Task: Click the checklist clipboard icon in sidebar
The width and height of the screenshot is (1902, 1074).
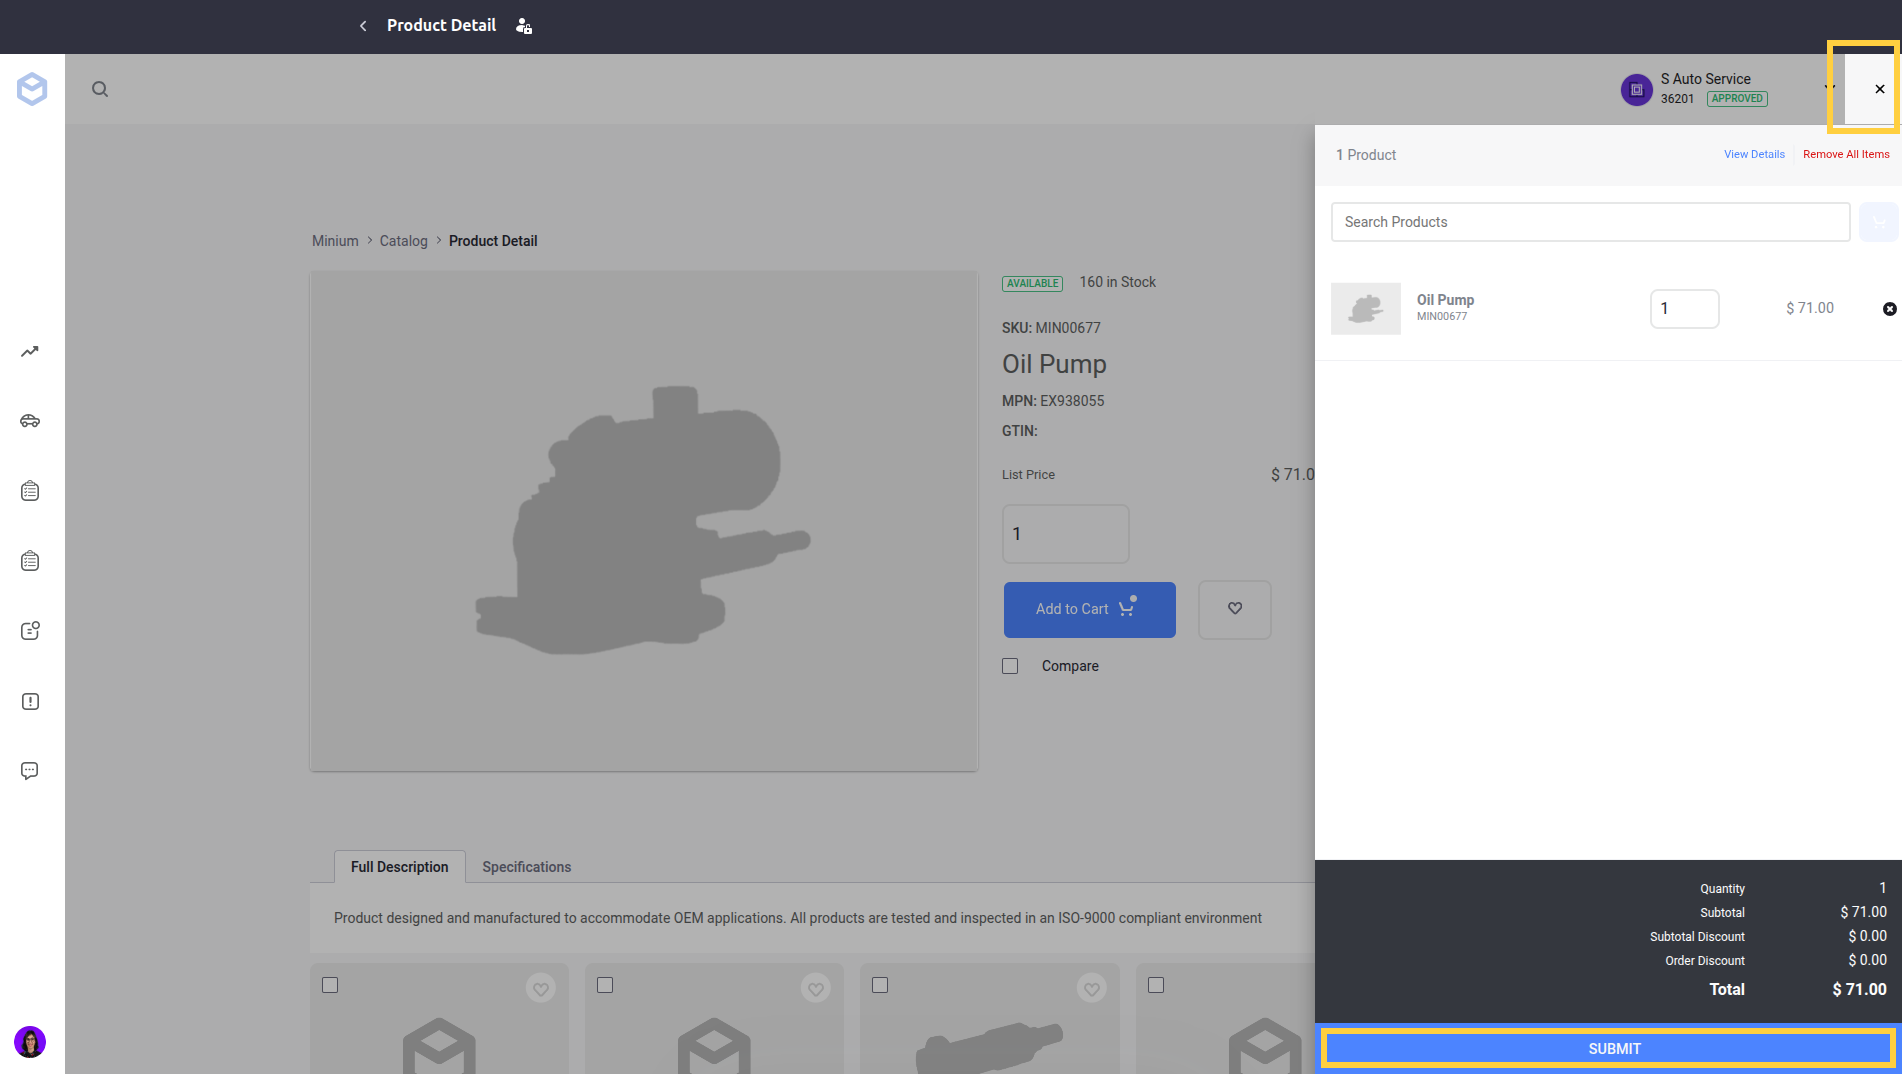Action: click(x=30, y=560)
